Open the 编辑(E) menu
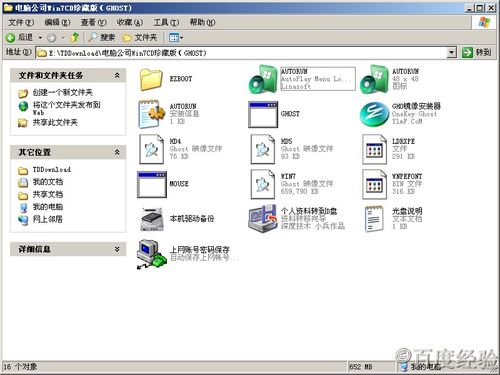The image size is (500, 375). pyautogui.click(x=57, y=22)
